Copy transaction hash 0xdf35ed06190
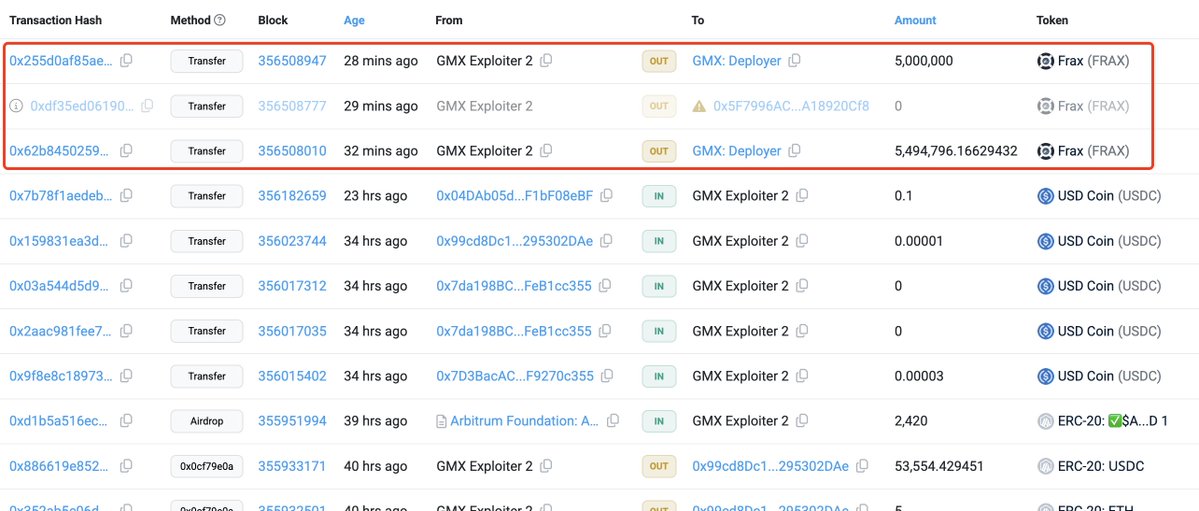 [x=147, y=106]
